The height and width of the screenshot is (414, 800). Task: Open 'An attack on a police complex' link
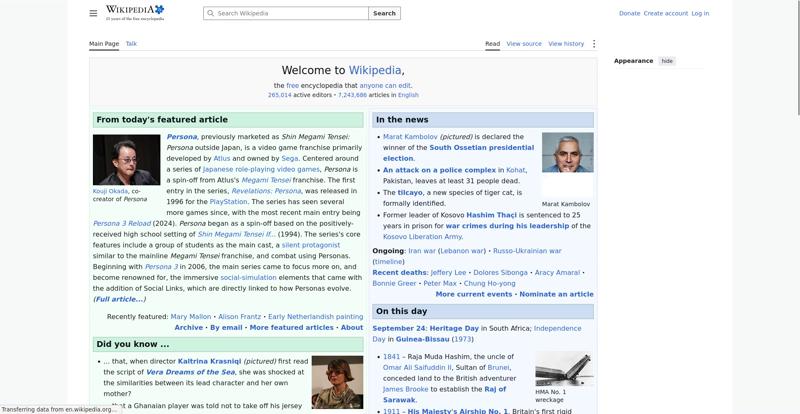tap(439, 170)
